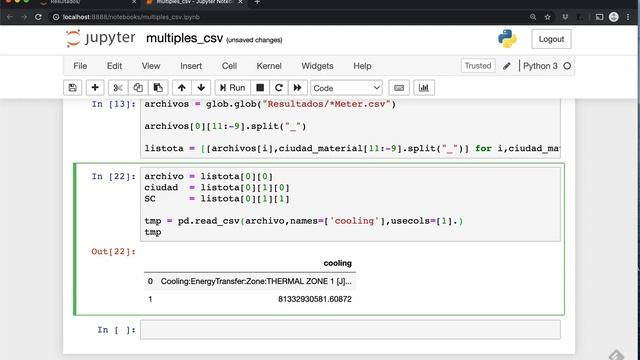The image size is (640, 360).
Task: Click Cooling:EnergyTransfer:Zone row text
Action: (x=256, y=281)
